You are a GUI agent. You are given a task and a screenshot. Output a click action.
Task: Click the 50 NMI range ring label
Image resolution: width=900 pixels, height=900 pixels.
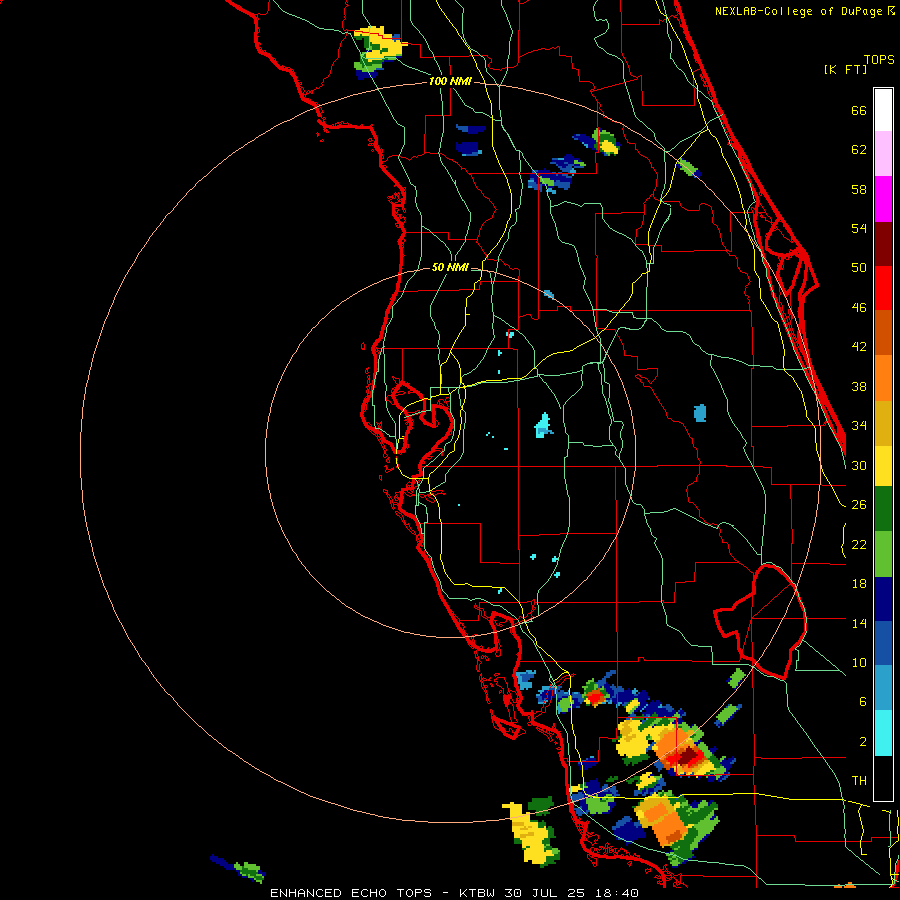[x=450, y=267]
